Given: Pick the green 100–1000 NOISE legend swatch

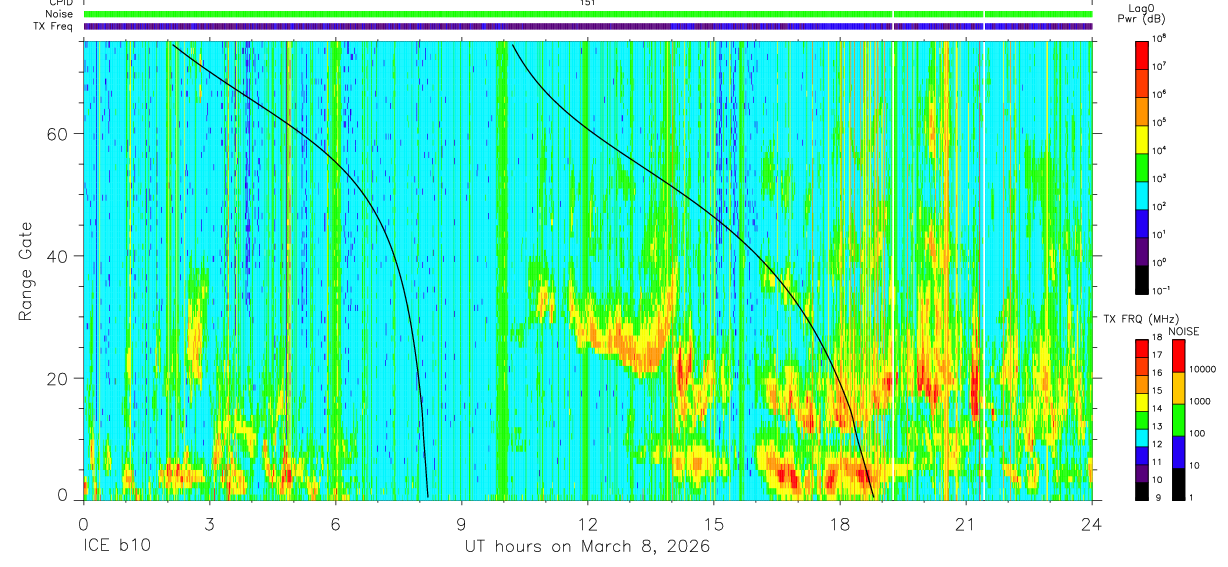Looking at the screenshot, I should [1177, 420].
